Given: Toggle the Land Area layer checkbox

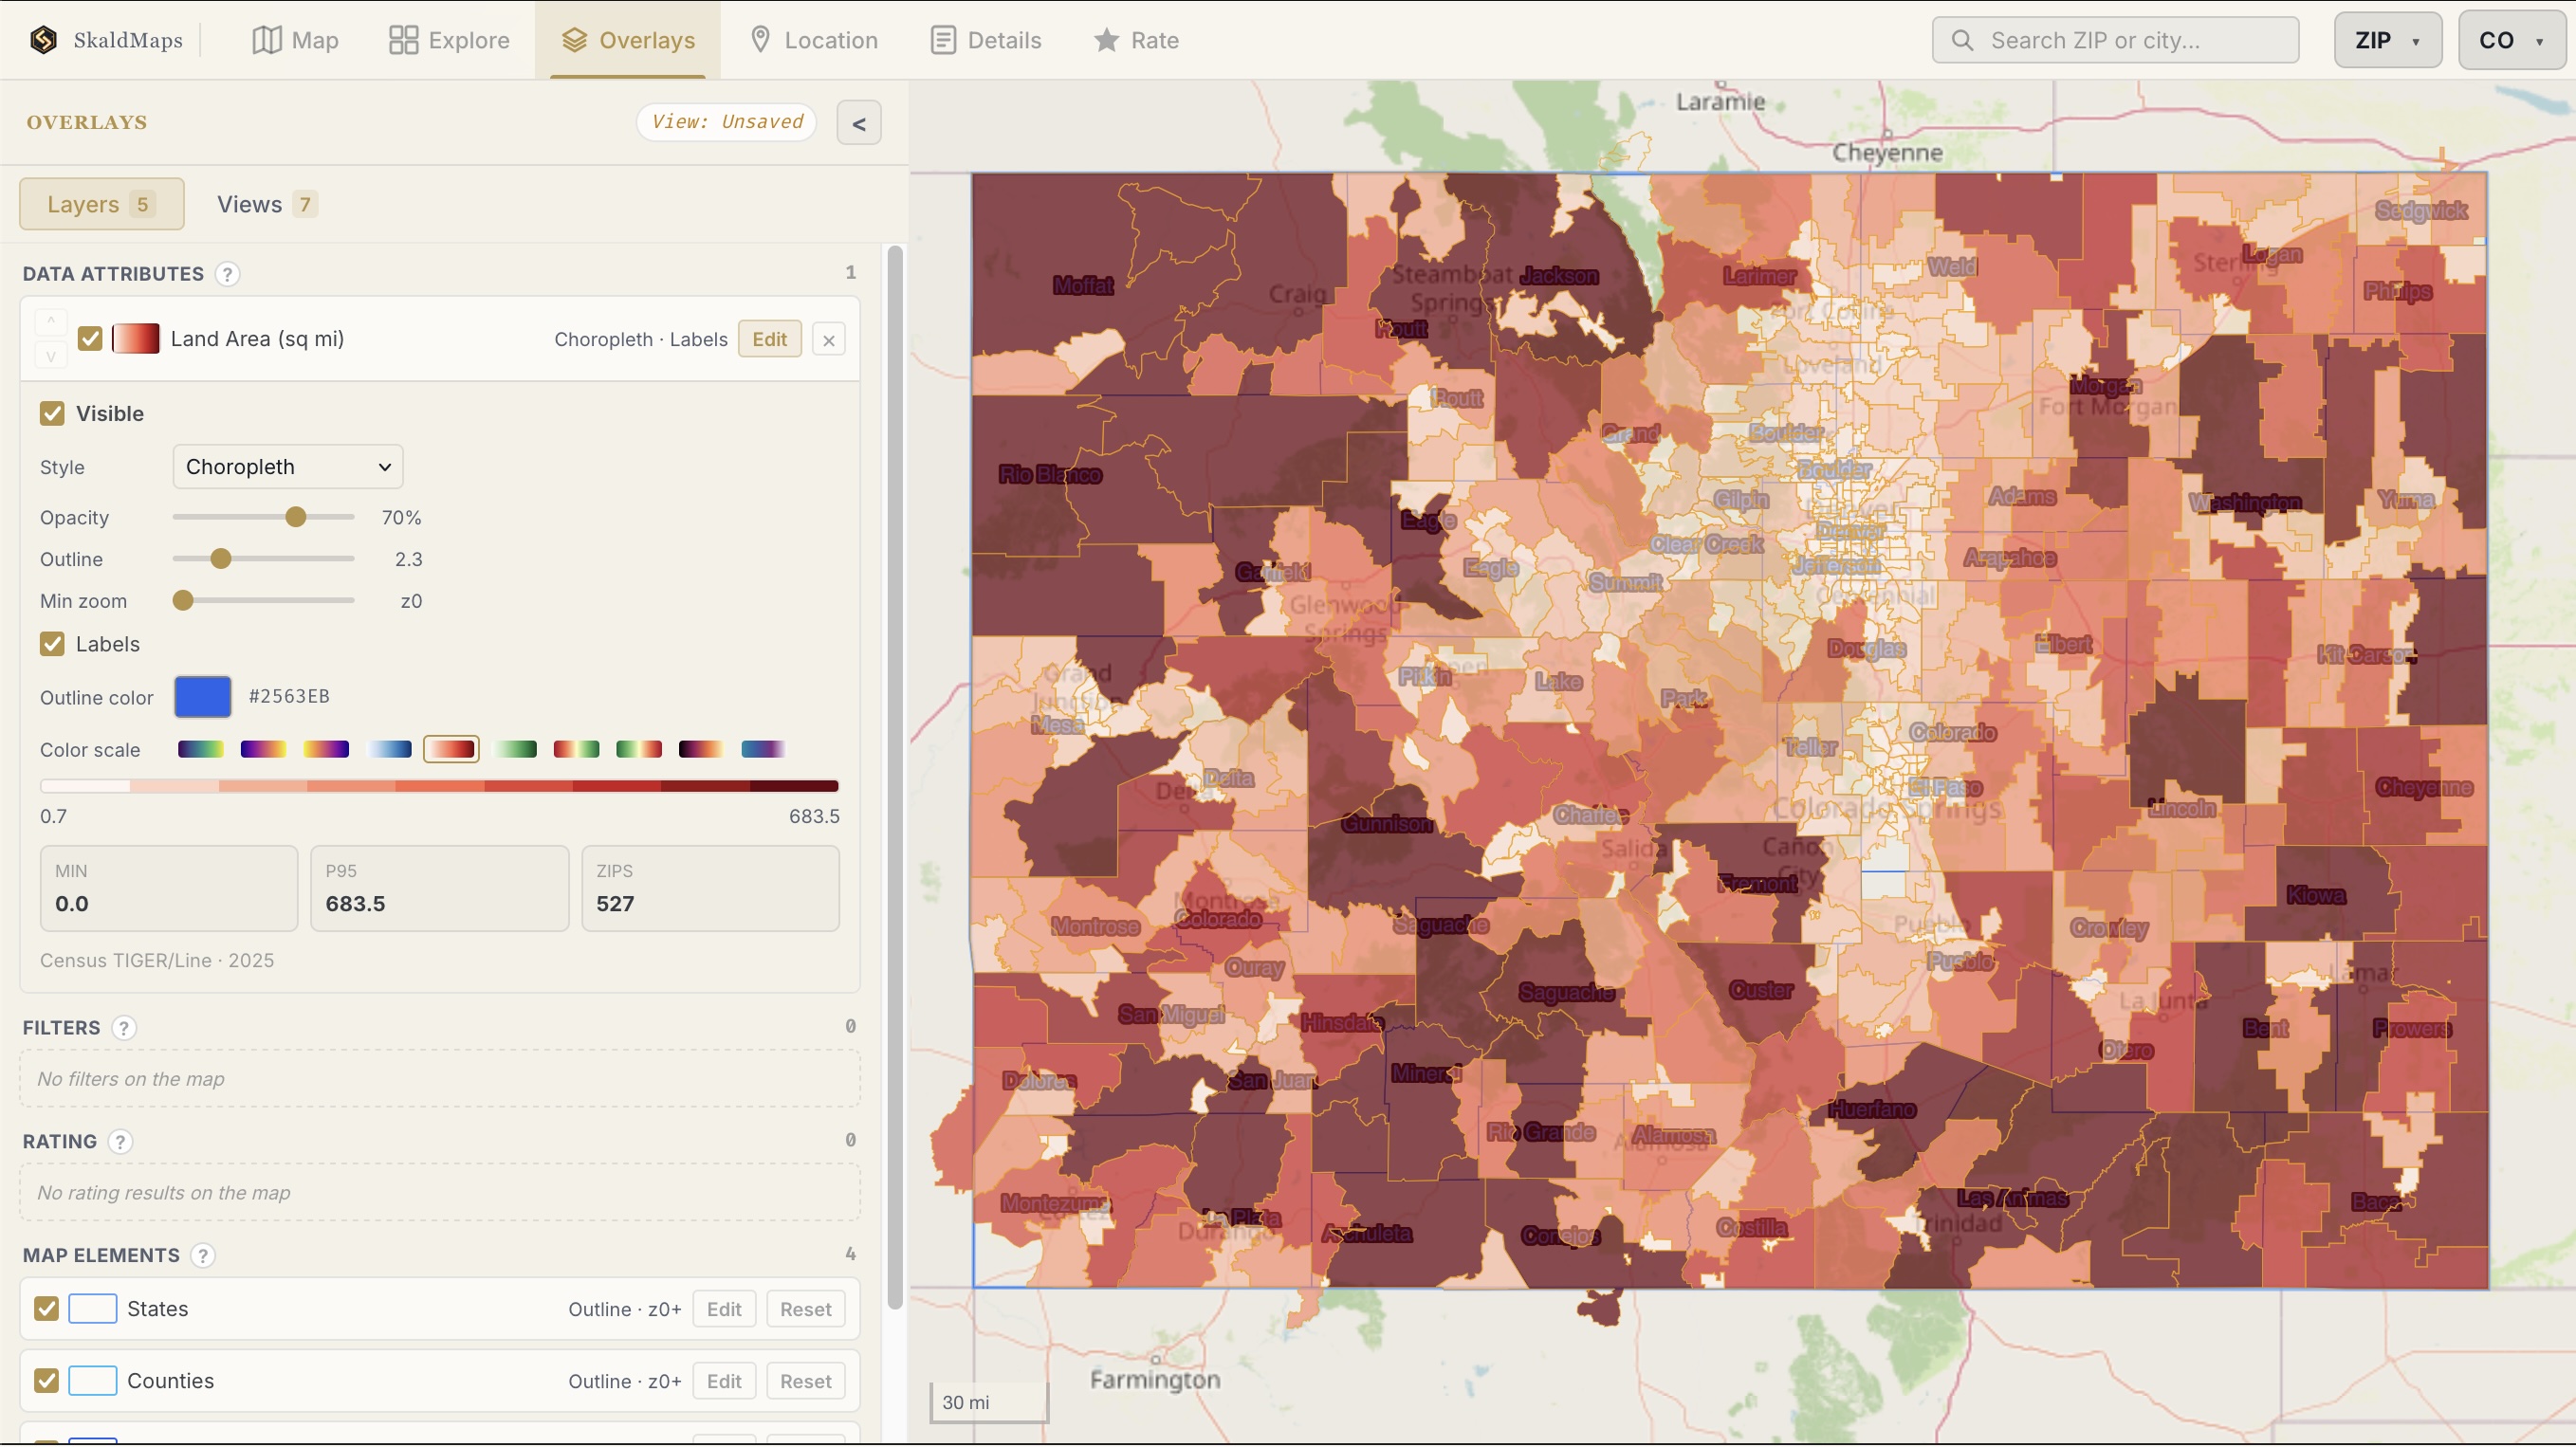Looking at the screenshot, I should point(90,339).
